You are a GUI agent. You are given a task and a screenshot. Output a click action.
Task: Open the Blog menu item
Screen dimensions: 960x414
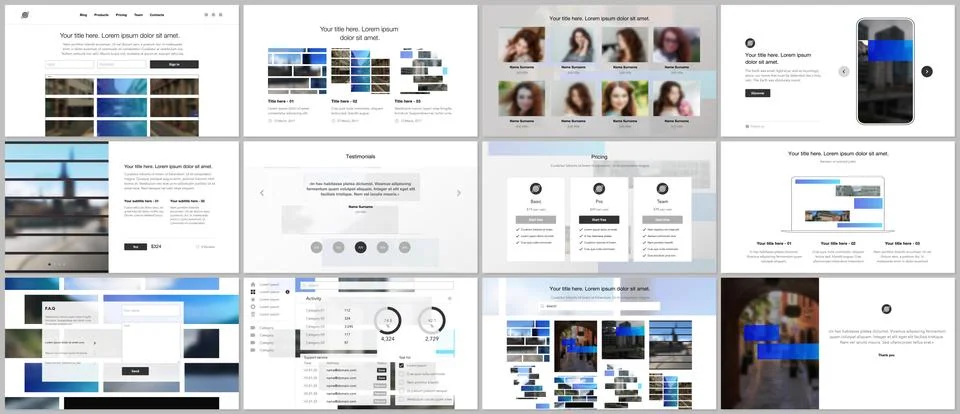tap(83, 15)
